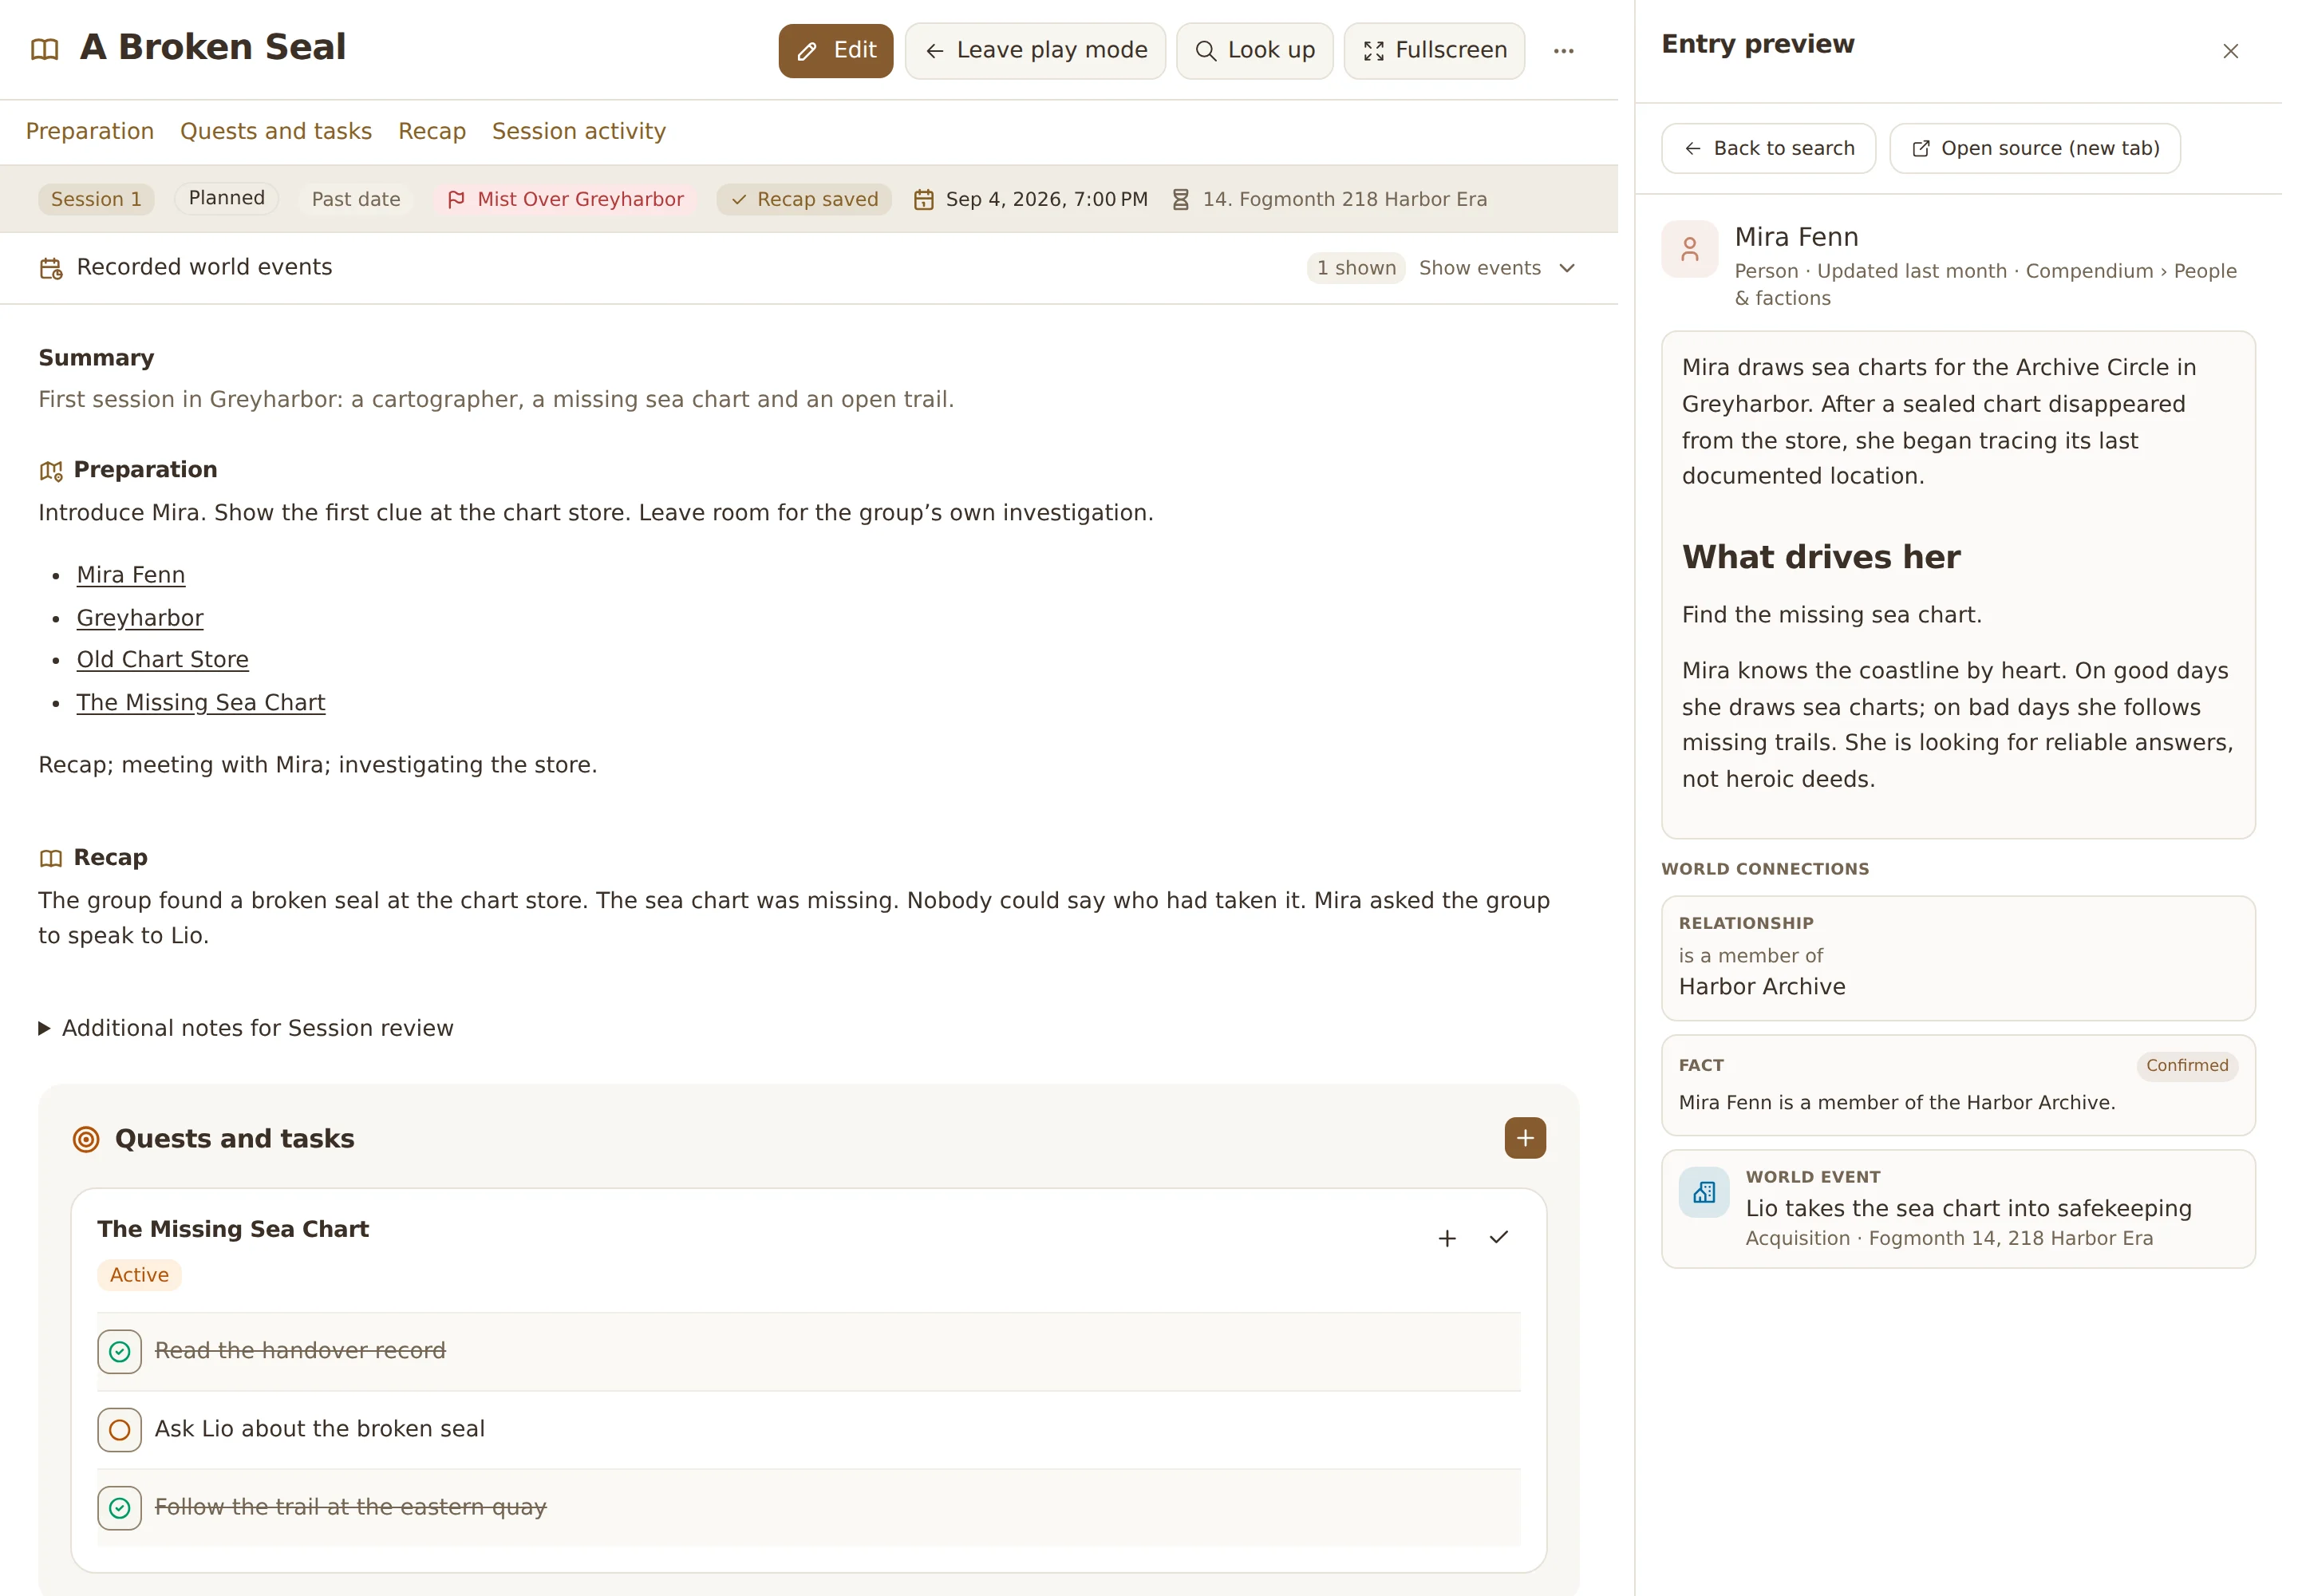Expand Show events dropdown
The height and width of the screenshot is (1596, 2298).
click(1496, 268)
